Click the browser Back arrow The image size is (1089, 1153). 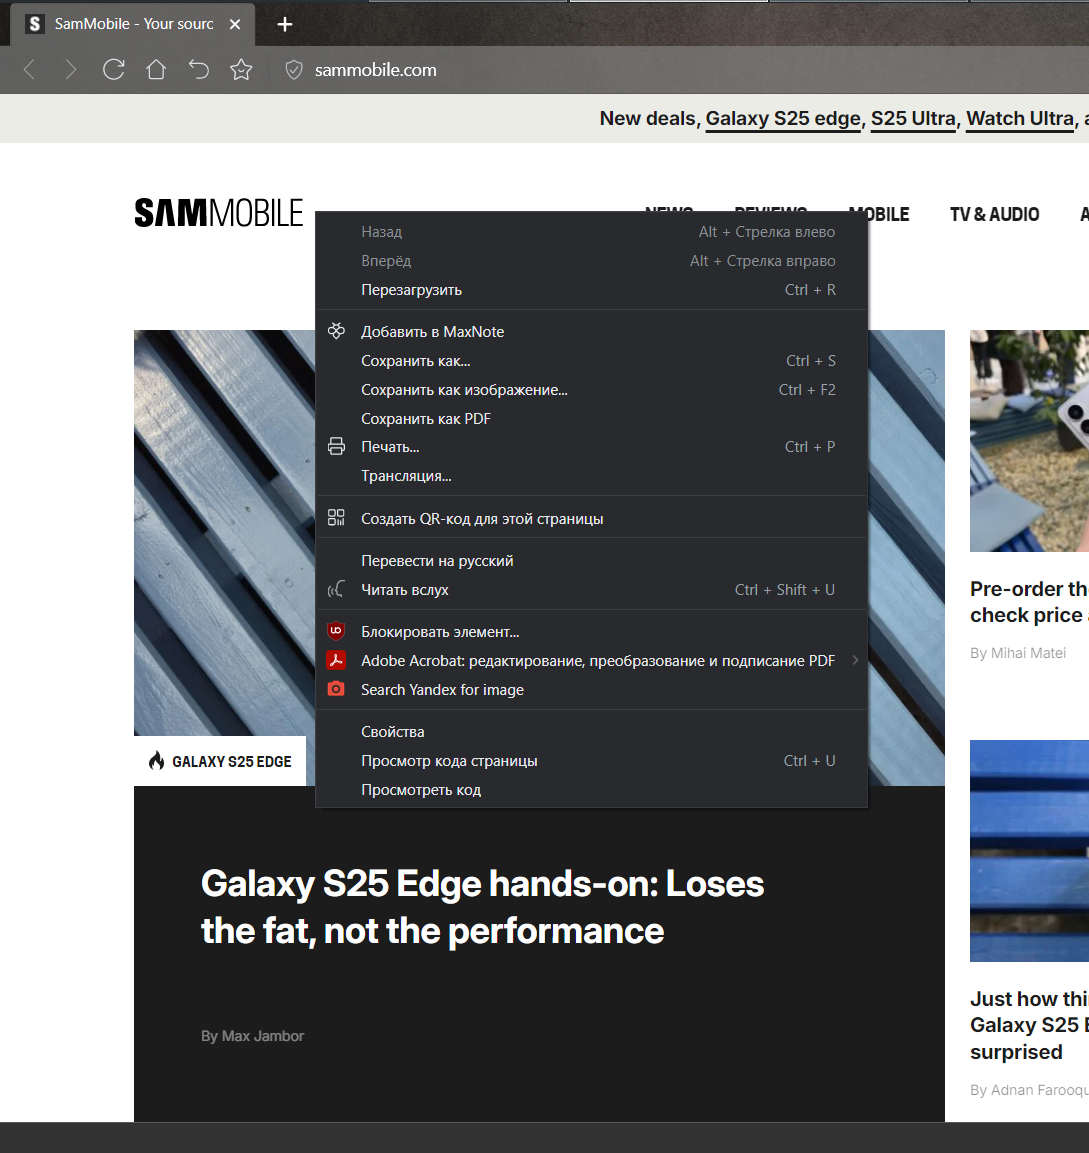[29, 70]
